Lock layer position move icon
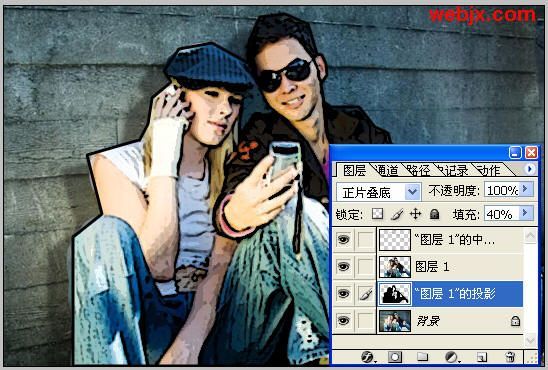This screenshot has height=370, width=548. [x=415, y=214]
